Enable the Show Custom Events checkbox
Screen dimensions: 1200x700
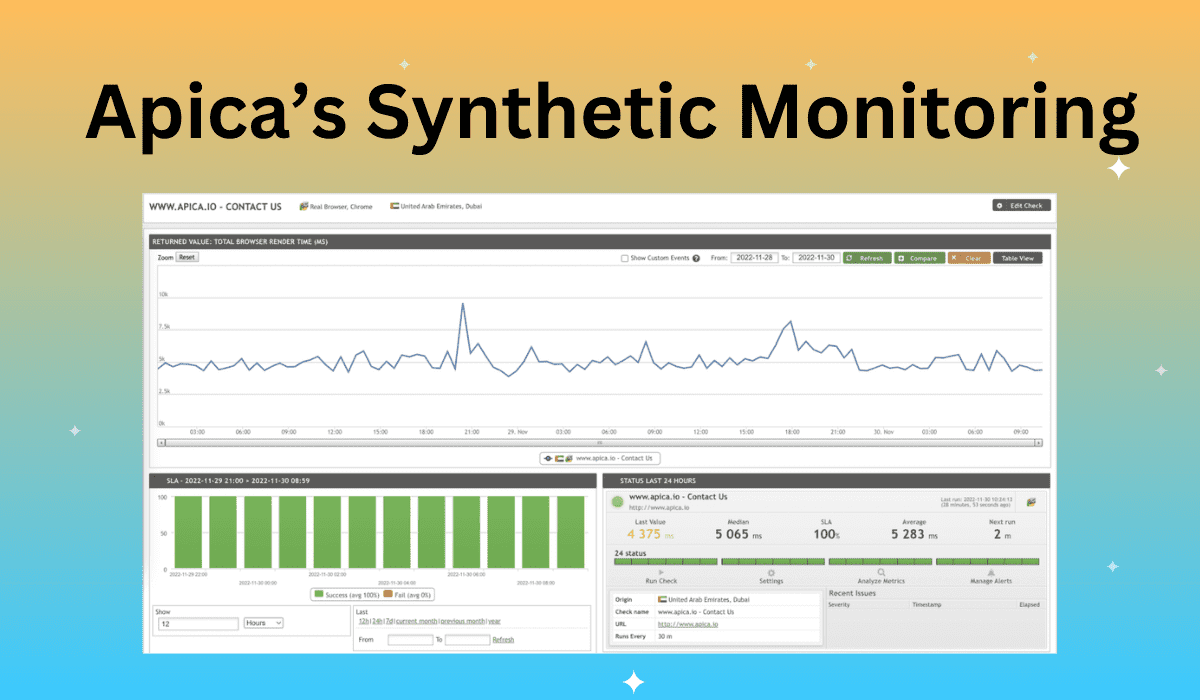pyautogui.click(x=625, y=258)
